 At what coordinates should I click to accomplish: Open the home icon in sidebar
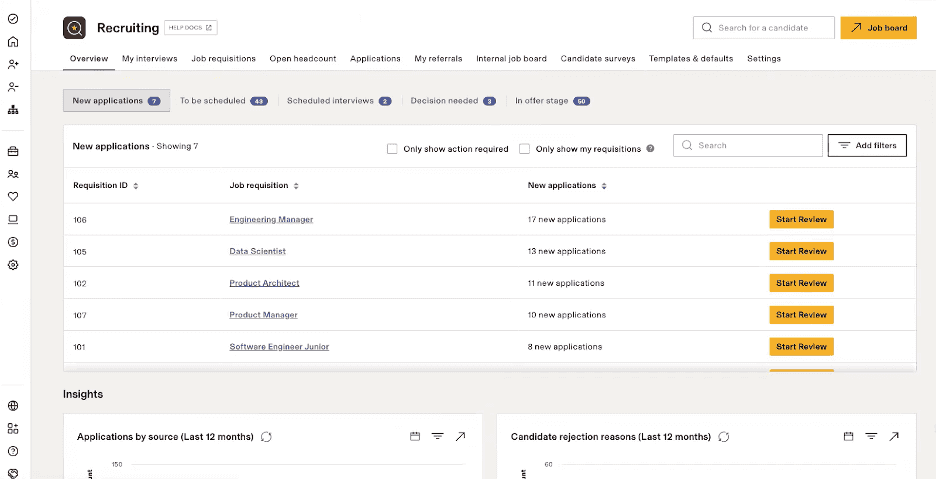13,42
